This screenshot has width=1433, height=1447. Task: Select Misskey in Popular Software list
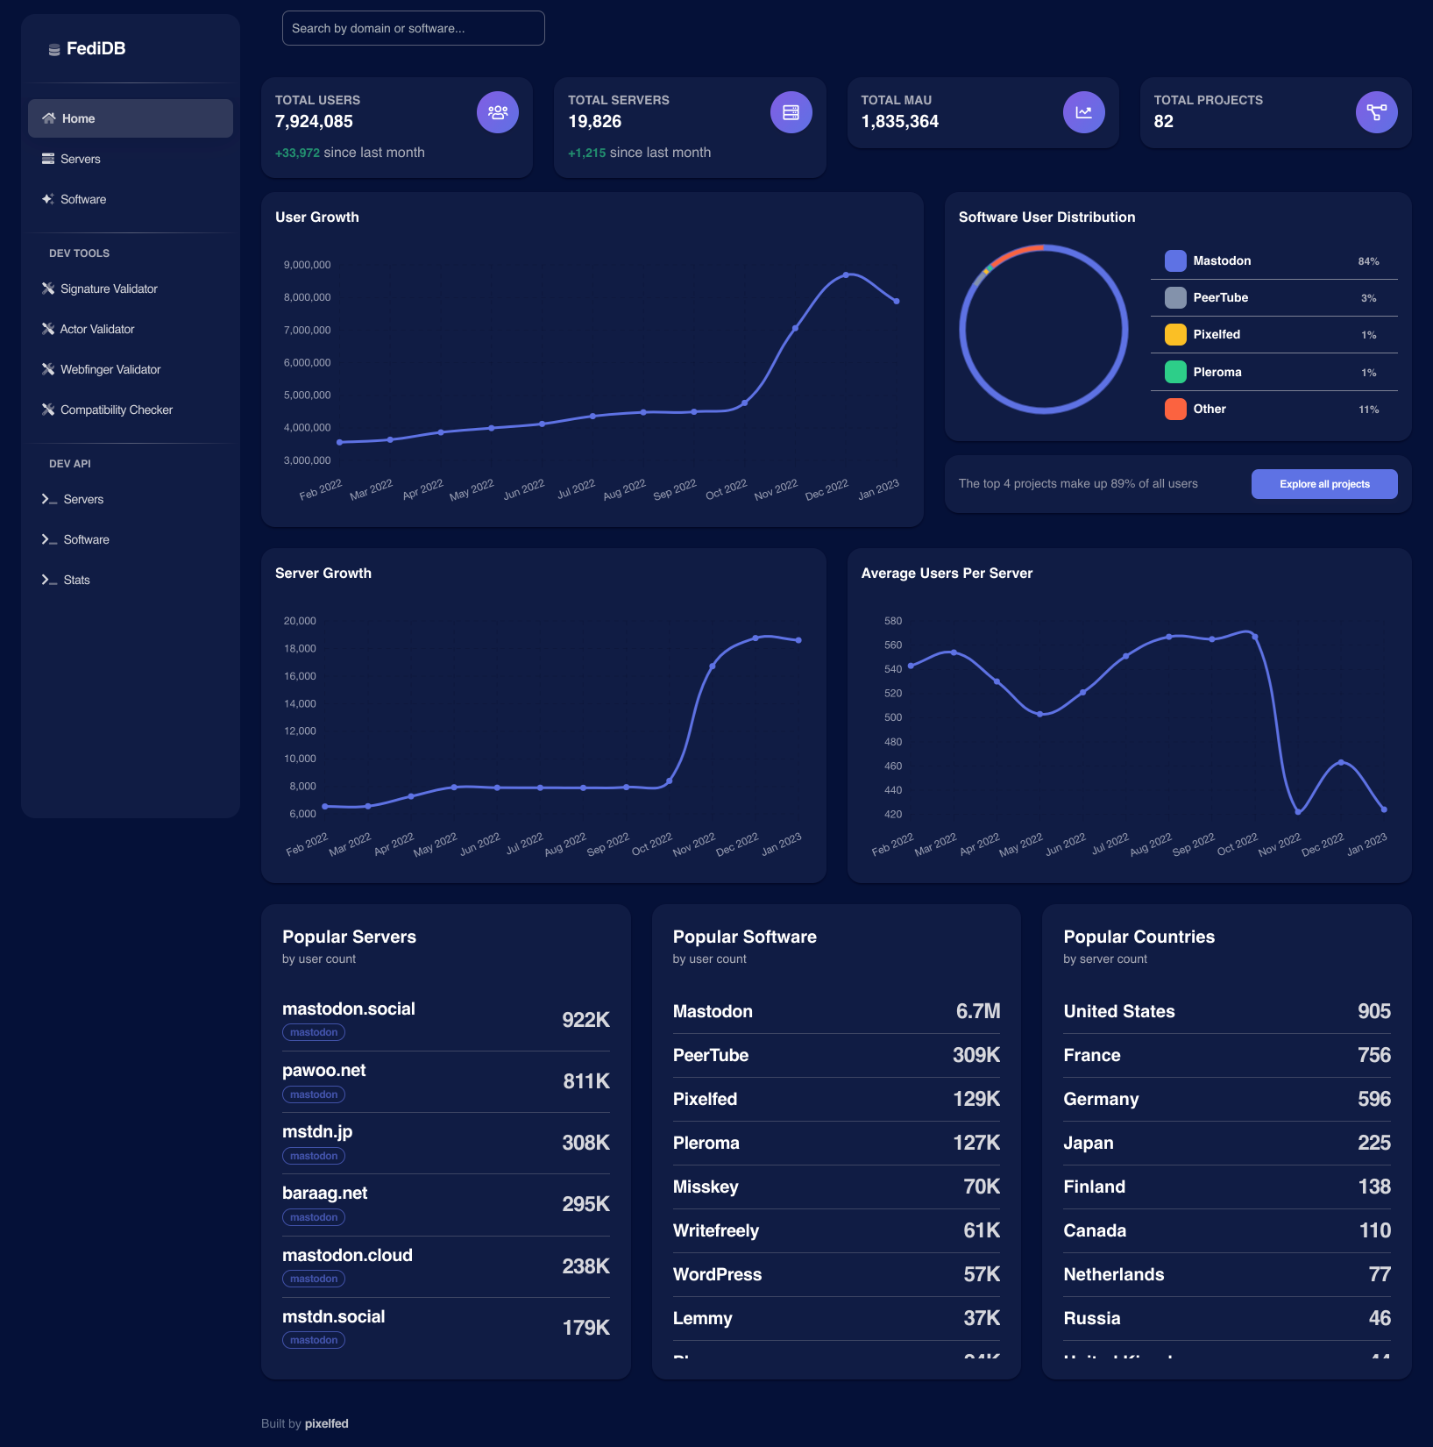836,1187
